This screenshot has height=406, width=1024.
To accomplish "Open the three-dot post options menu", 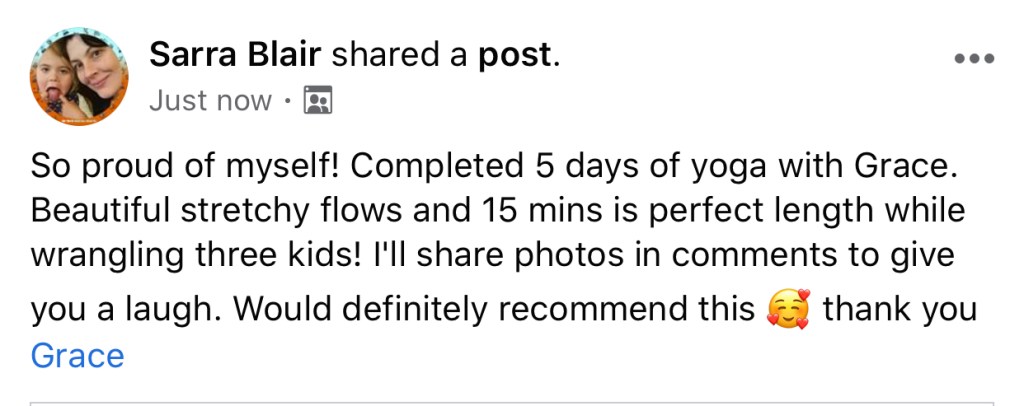I will pyautogui.click(x=974, y=58).
